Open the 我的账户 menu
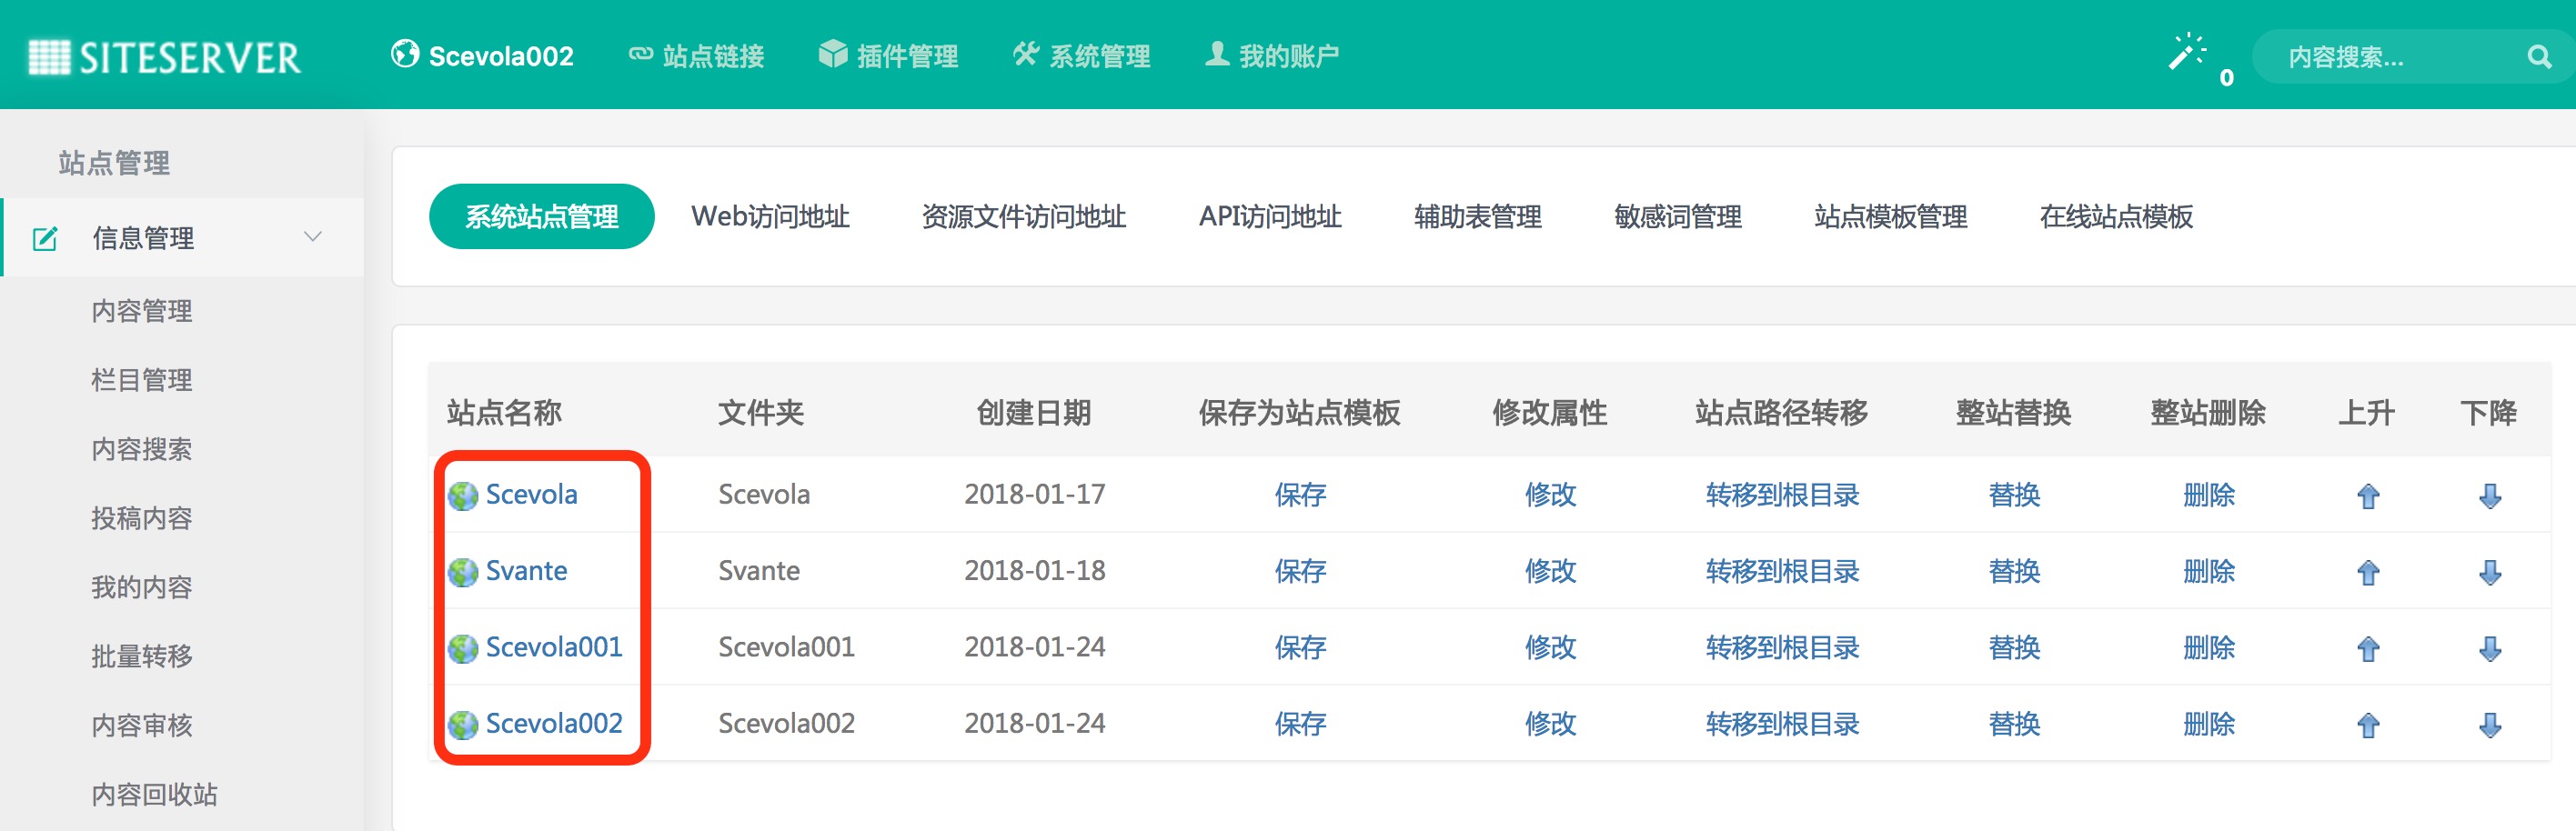Image resolution: width=2576 pixels, height=831 pixels. click(x=1272, y=55)
